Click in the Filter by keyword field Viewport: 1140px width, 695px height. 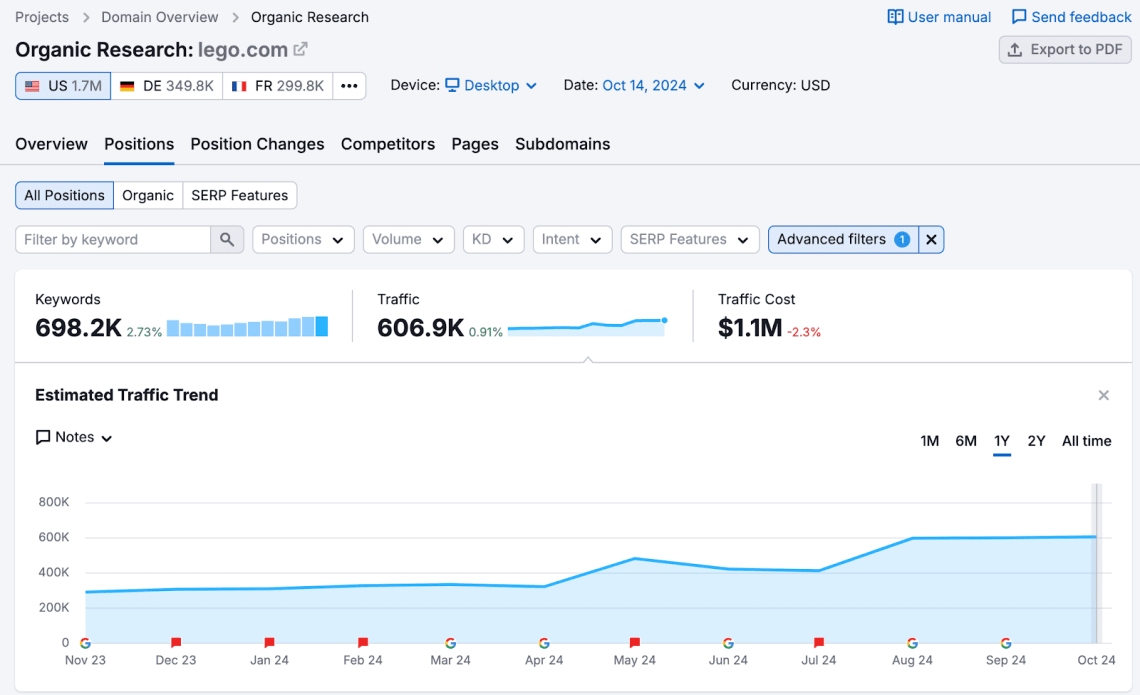pyautogui.click(x=113, y=239)
